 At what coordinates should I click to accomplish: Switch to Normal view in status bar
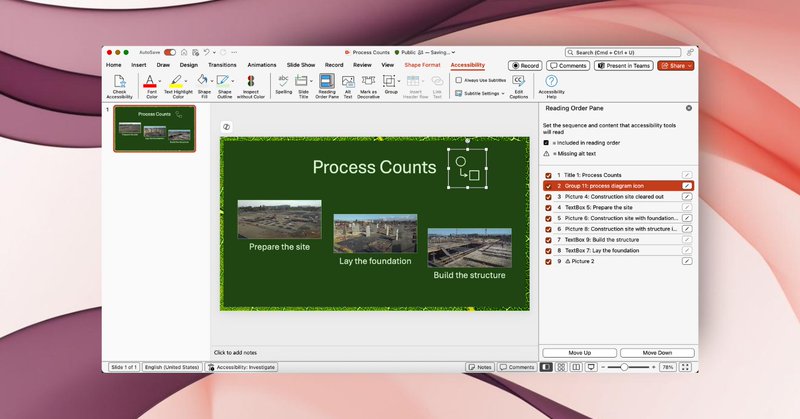click(546, 367)
